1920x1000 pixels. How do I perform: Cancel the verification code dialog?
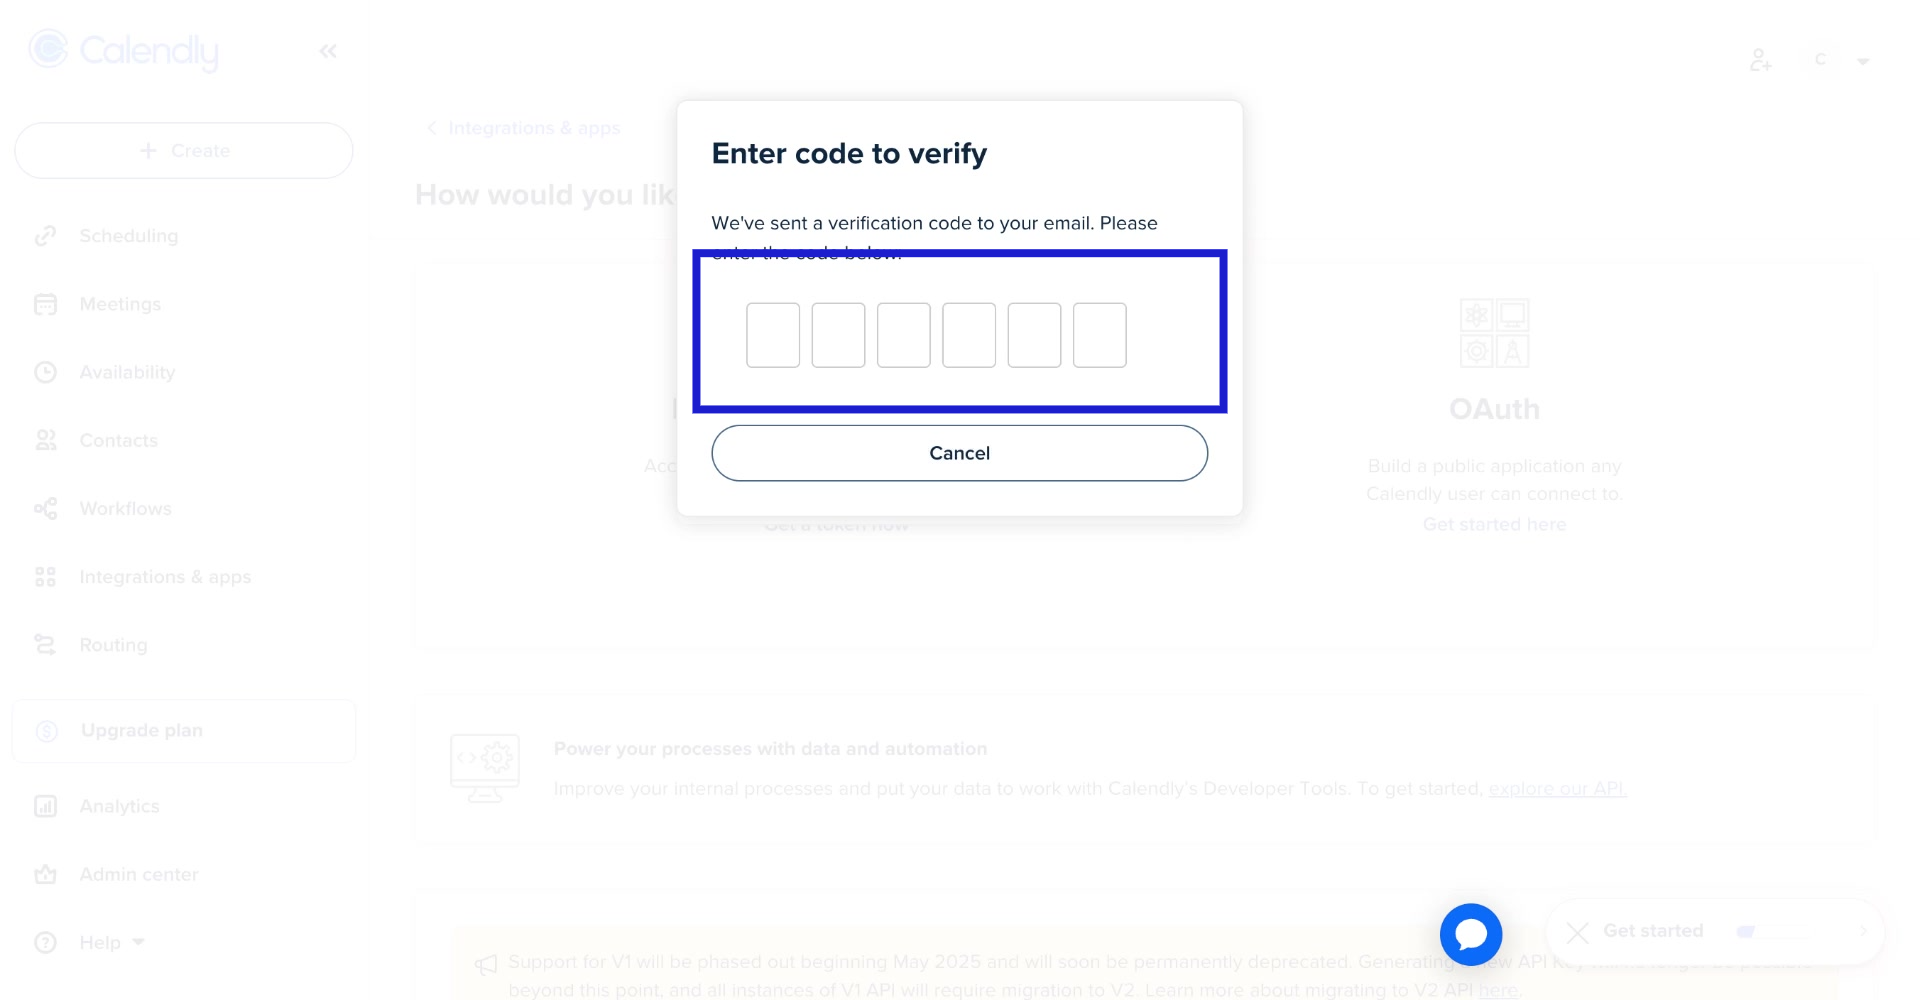[x=959, y=453]
